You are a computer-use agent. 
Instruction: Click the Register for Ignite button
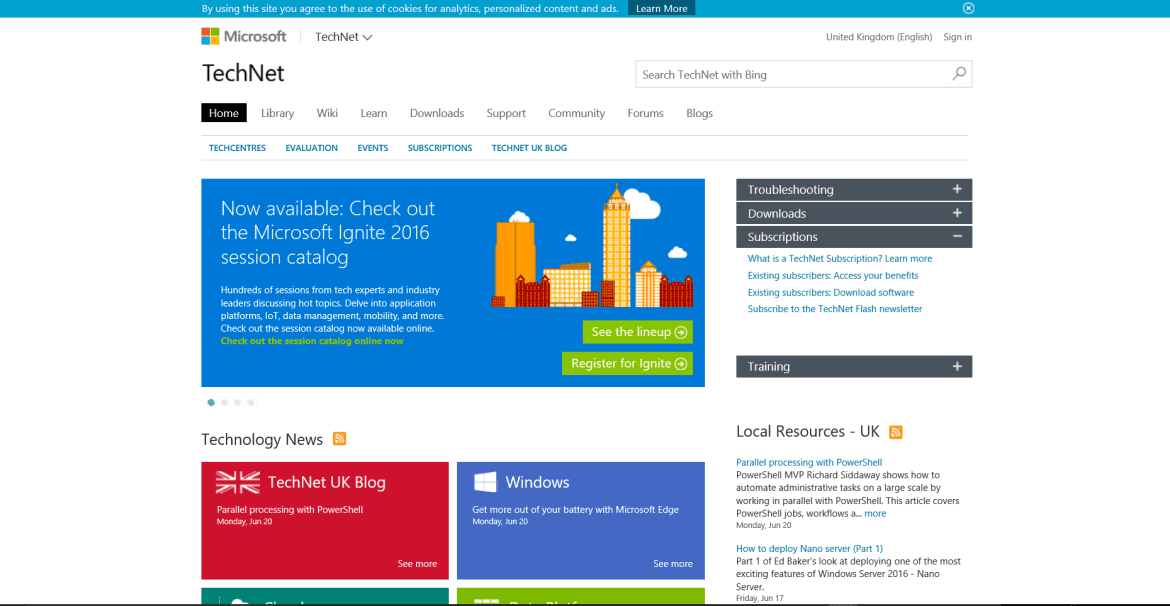pyautogui.click(x=627, y=363)
